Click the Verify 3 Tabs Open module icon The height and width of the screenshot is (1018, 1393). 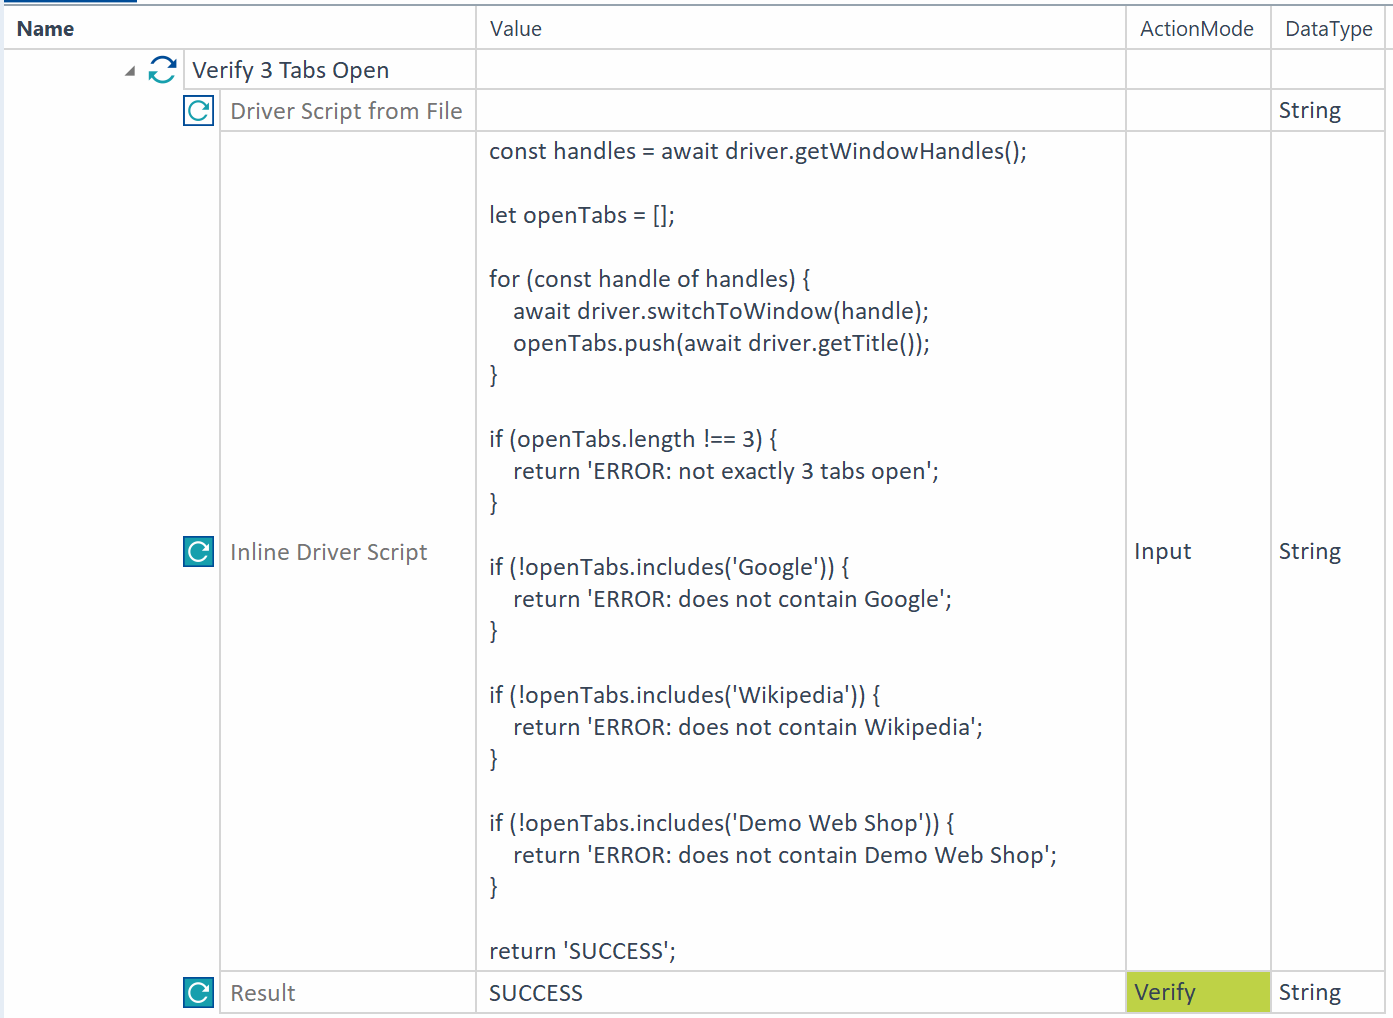pos(162,70)
